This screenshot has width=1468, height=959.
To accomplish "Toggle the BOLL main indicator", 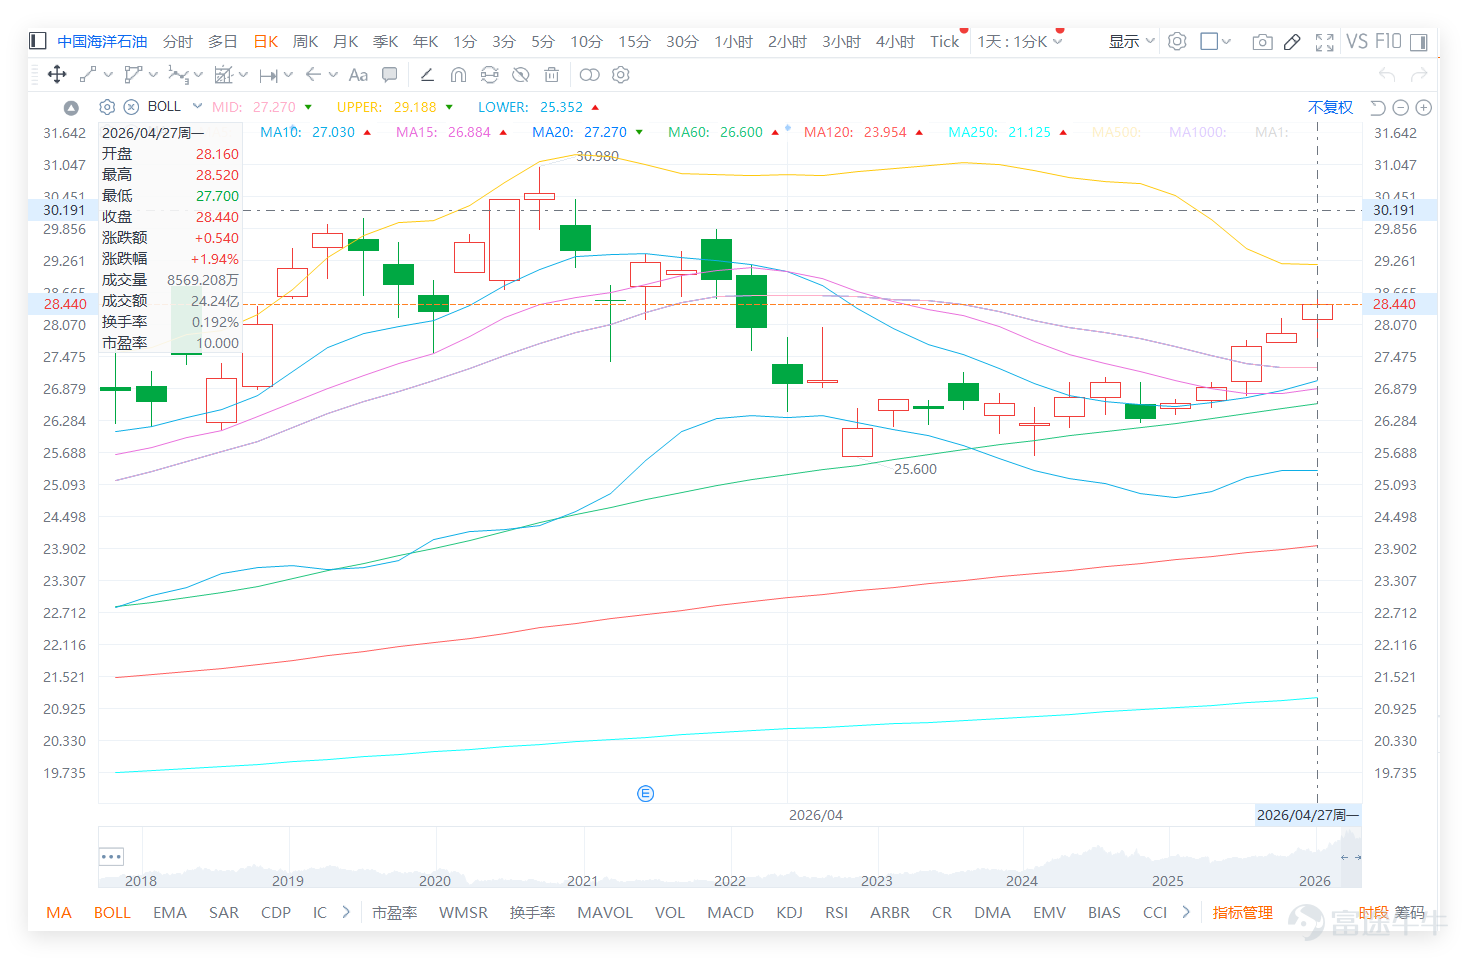I will pyautogui.click(x=112, y=912).
